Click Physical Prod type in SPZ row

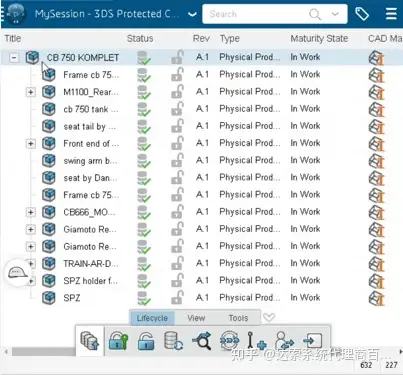tap(250, 298)
